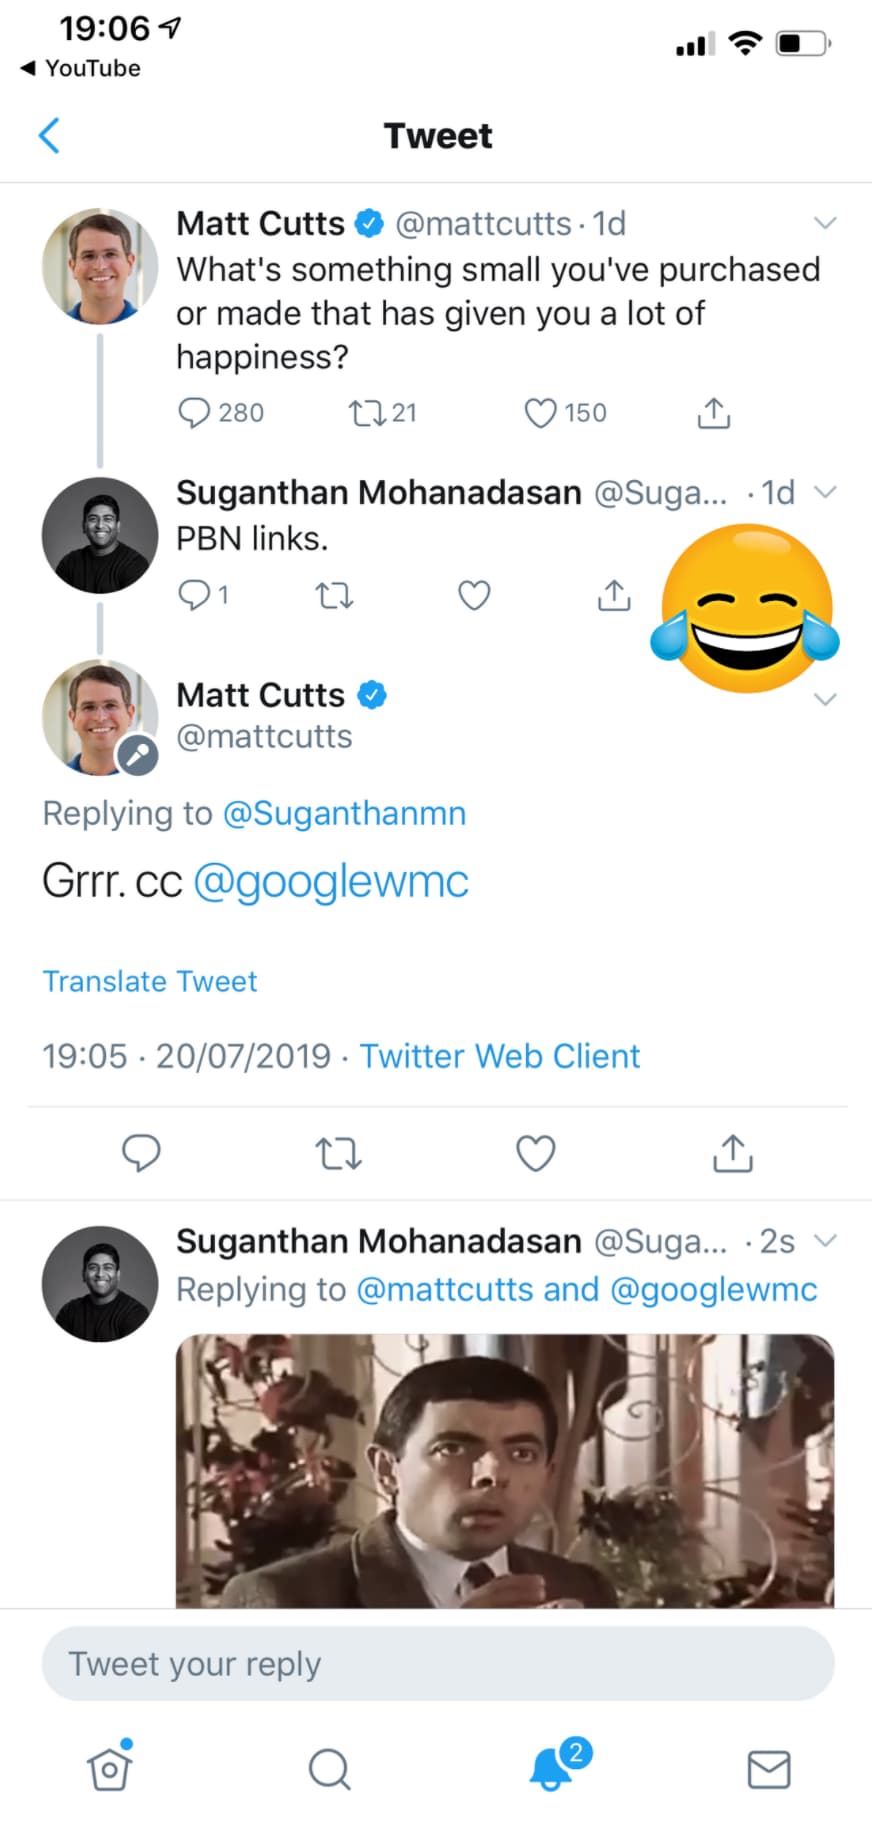Share the 'Grrr. cc @googlewmc' tweet

[x=732, y=1153]
